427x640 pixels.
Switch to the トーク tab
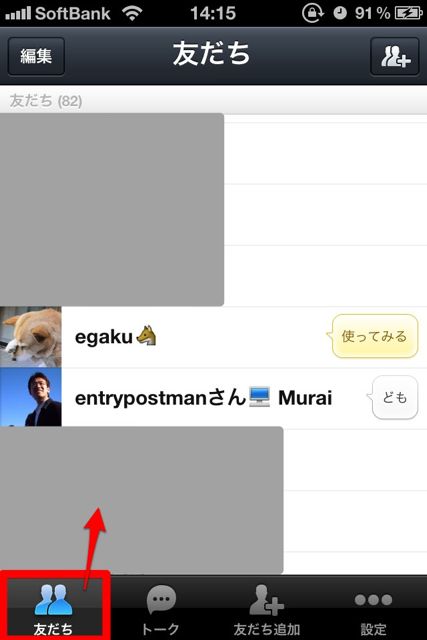160,608
